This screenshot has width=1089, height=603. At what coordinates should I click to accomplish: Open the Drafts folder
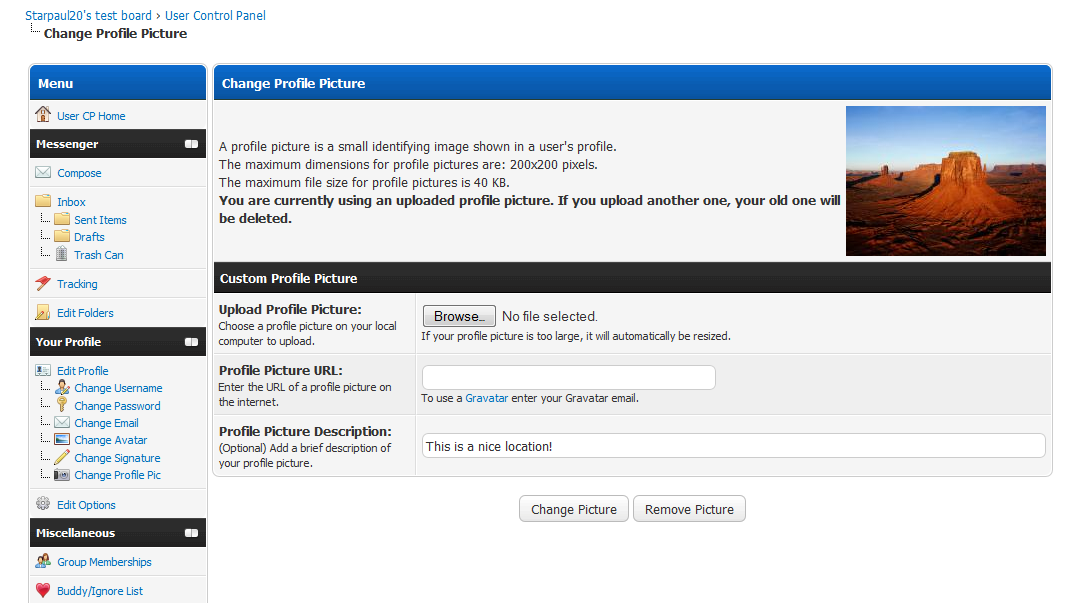pyautogui.click(x=89, y=237)
